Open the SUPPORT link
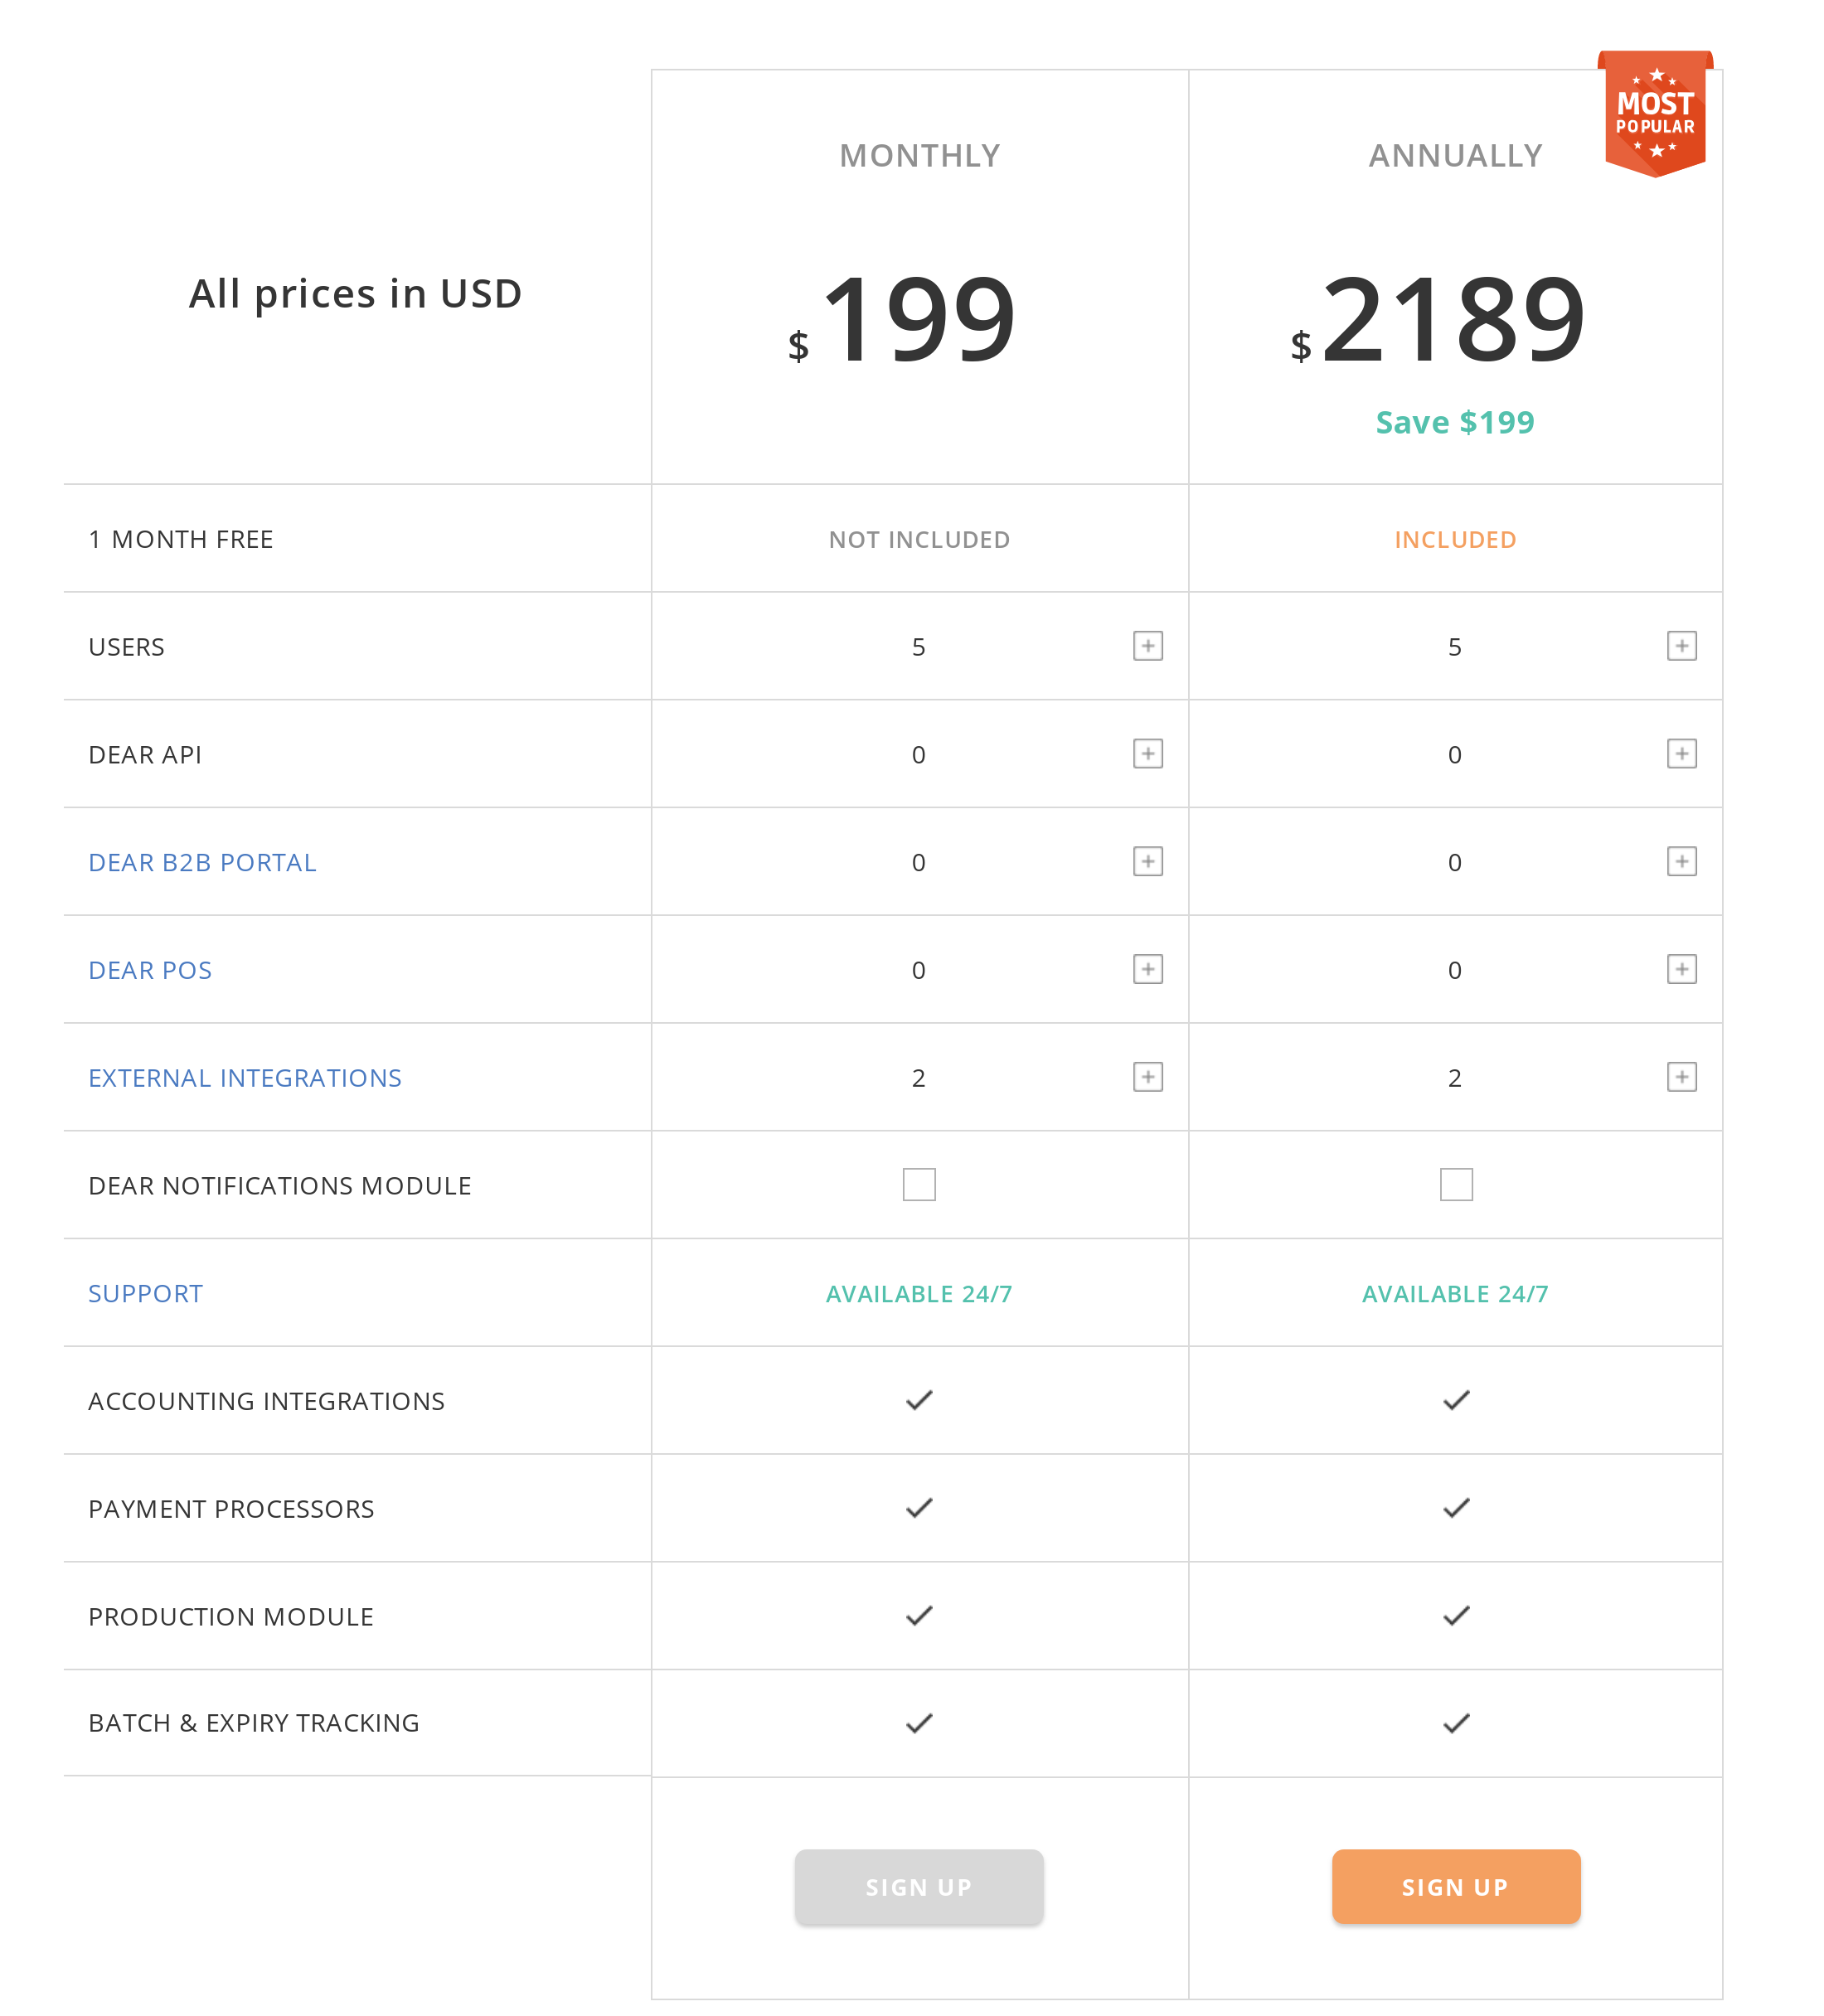The height and width of the screenshot is (2016, 1824). (145, 1292)
